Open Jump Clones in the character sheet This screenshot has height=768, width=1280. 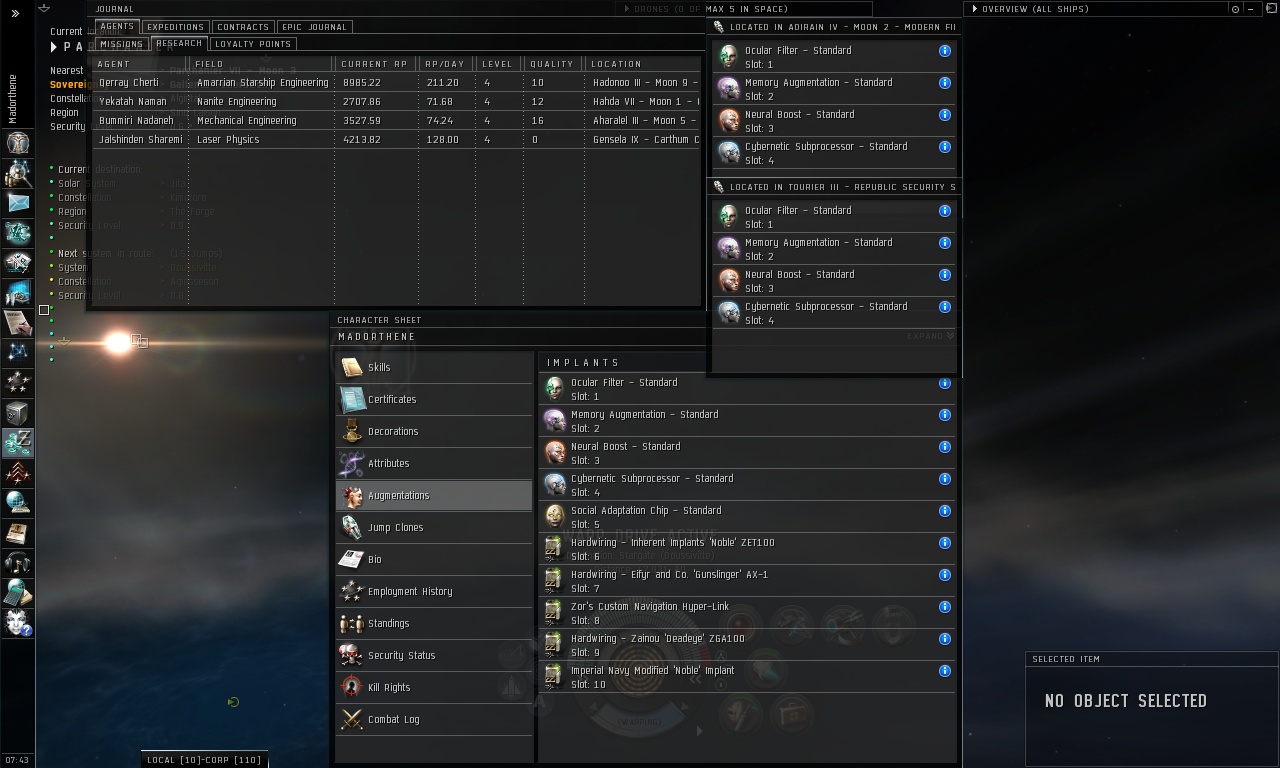(x=434, y=527)
